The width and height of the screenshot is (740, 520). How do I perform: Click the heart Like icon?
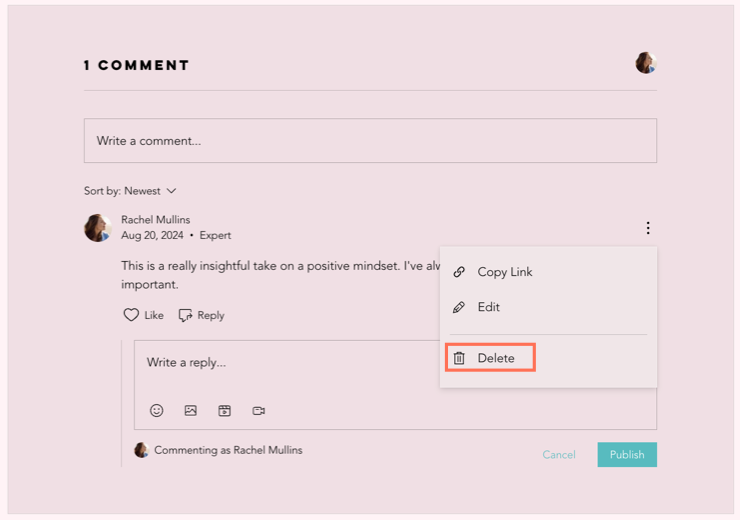pyautogui.click(x=131, y=315)
